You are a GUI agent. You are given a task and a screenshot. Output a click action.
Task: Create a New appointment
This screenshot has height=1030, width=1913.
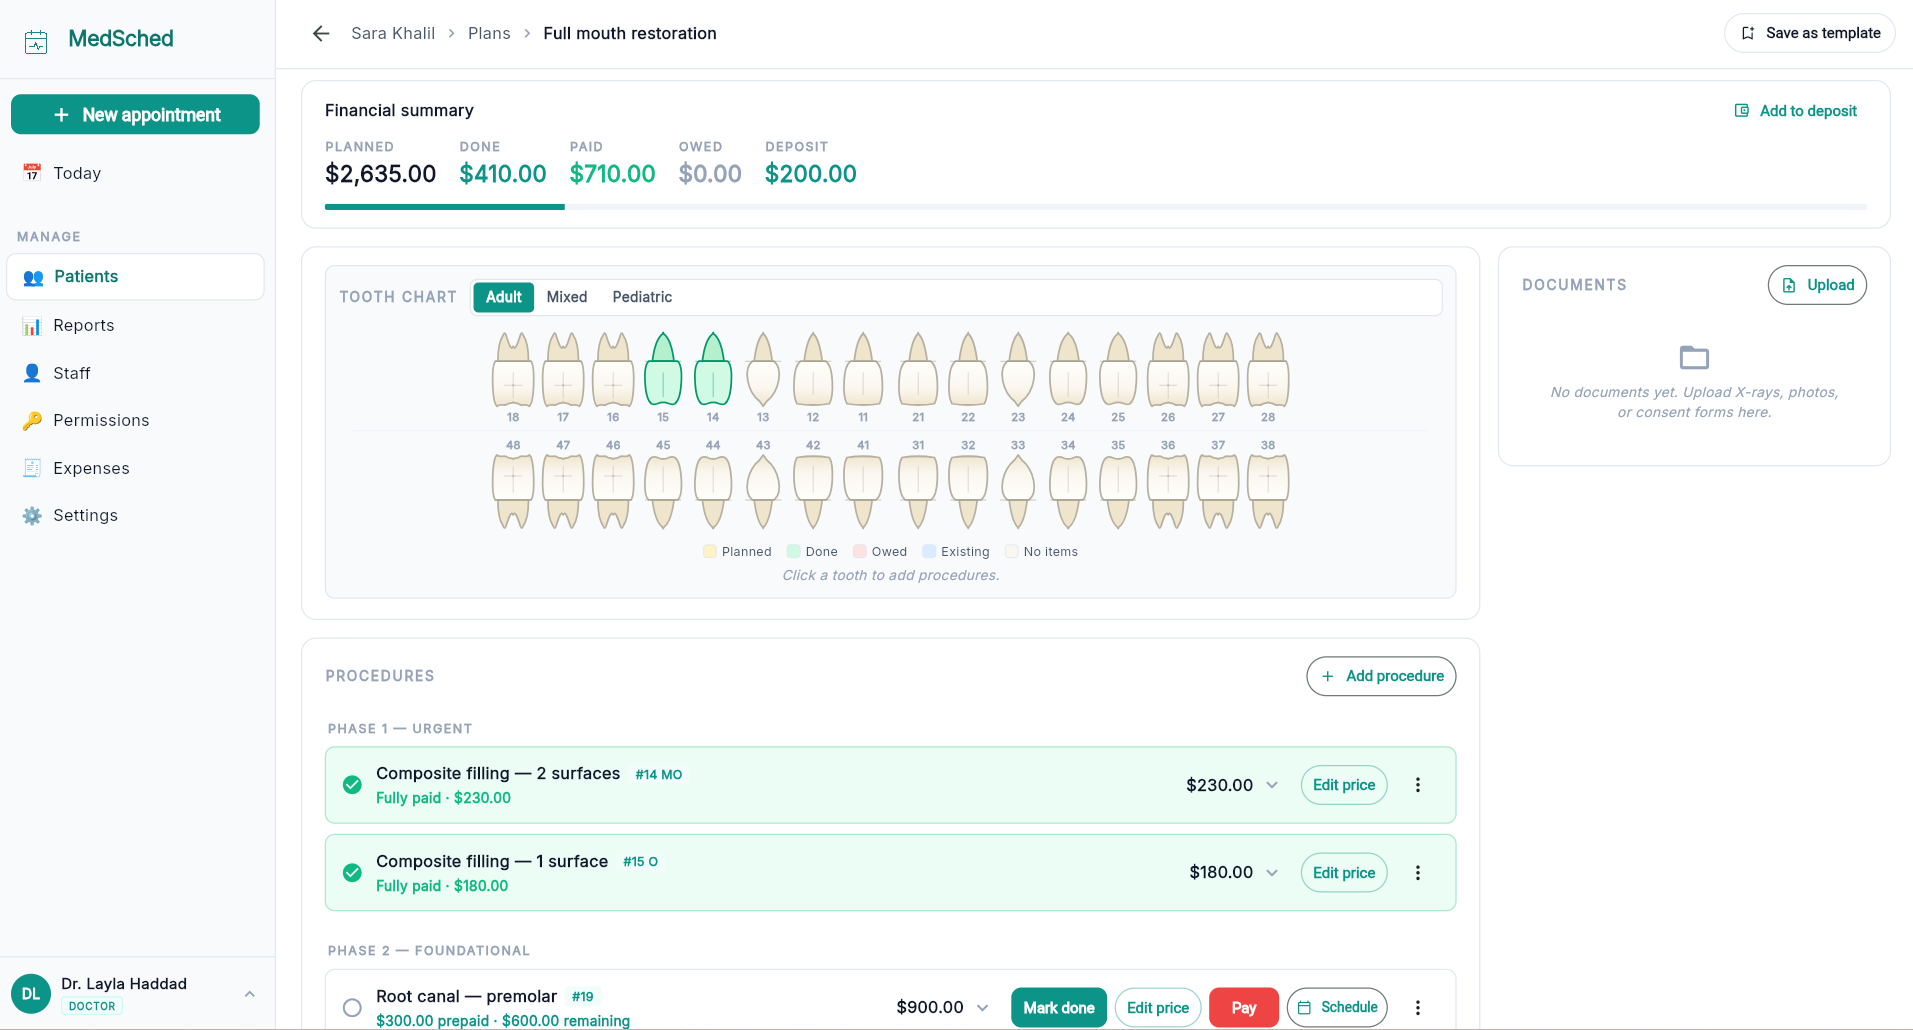(x=136, y=115)
